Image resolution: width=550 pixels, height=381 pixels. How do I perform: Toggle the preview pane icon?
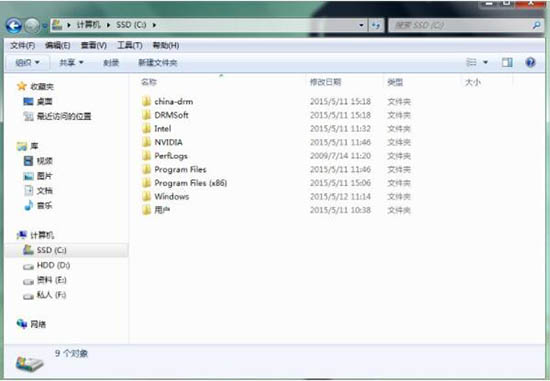pyautogui.click(x=507, y=62)
